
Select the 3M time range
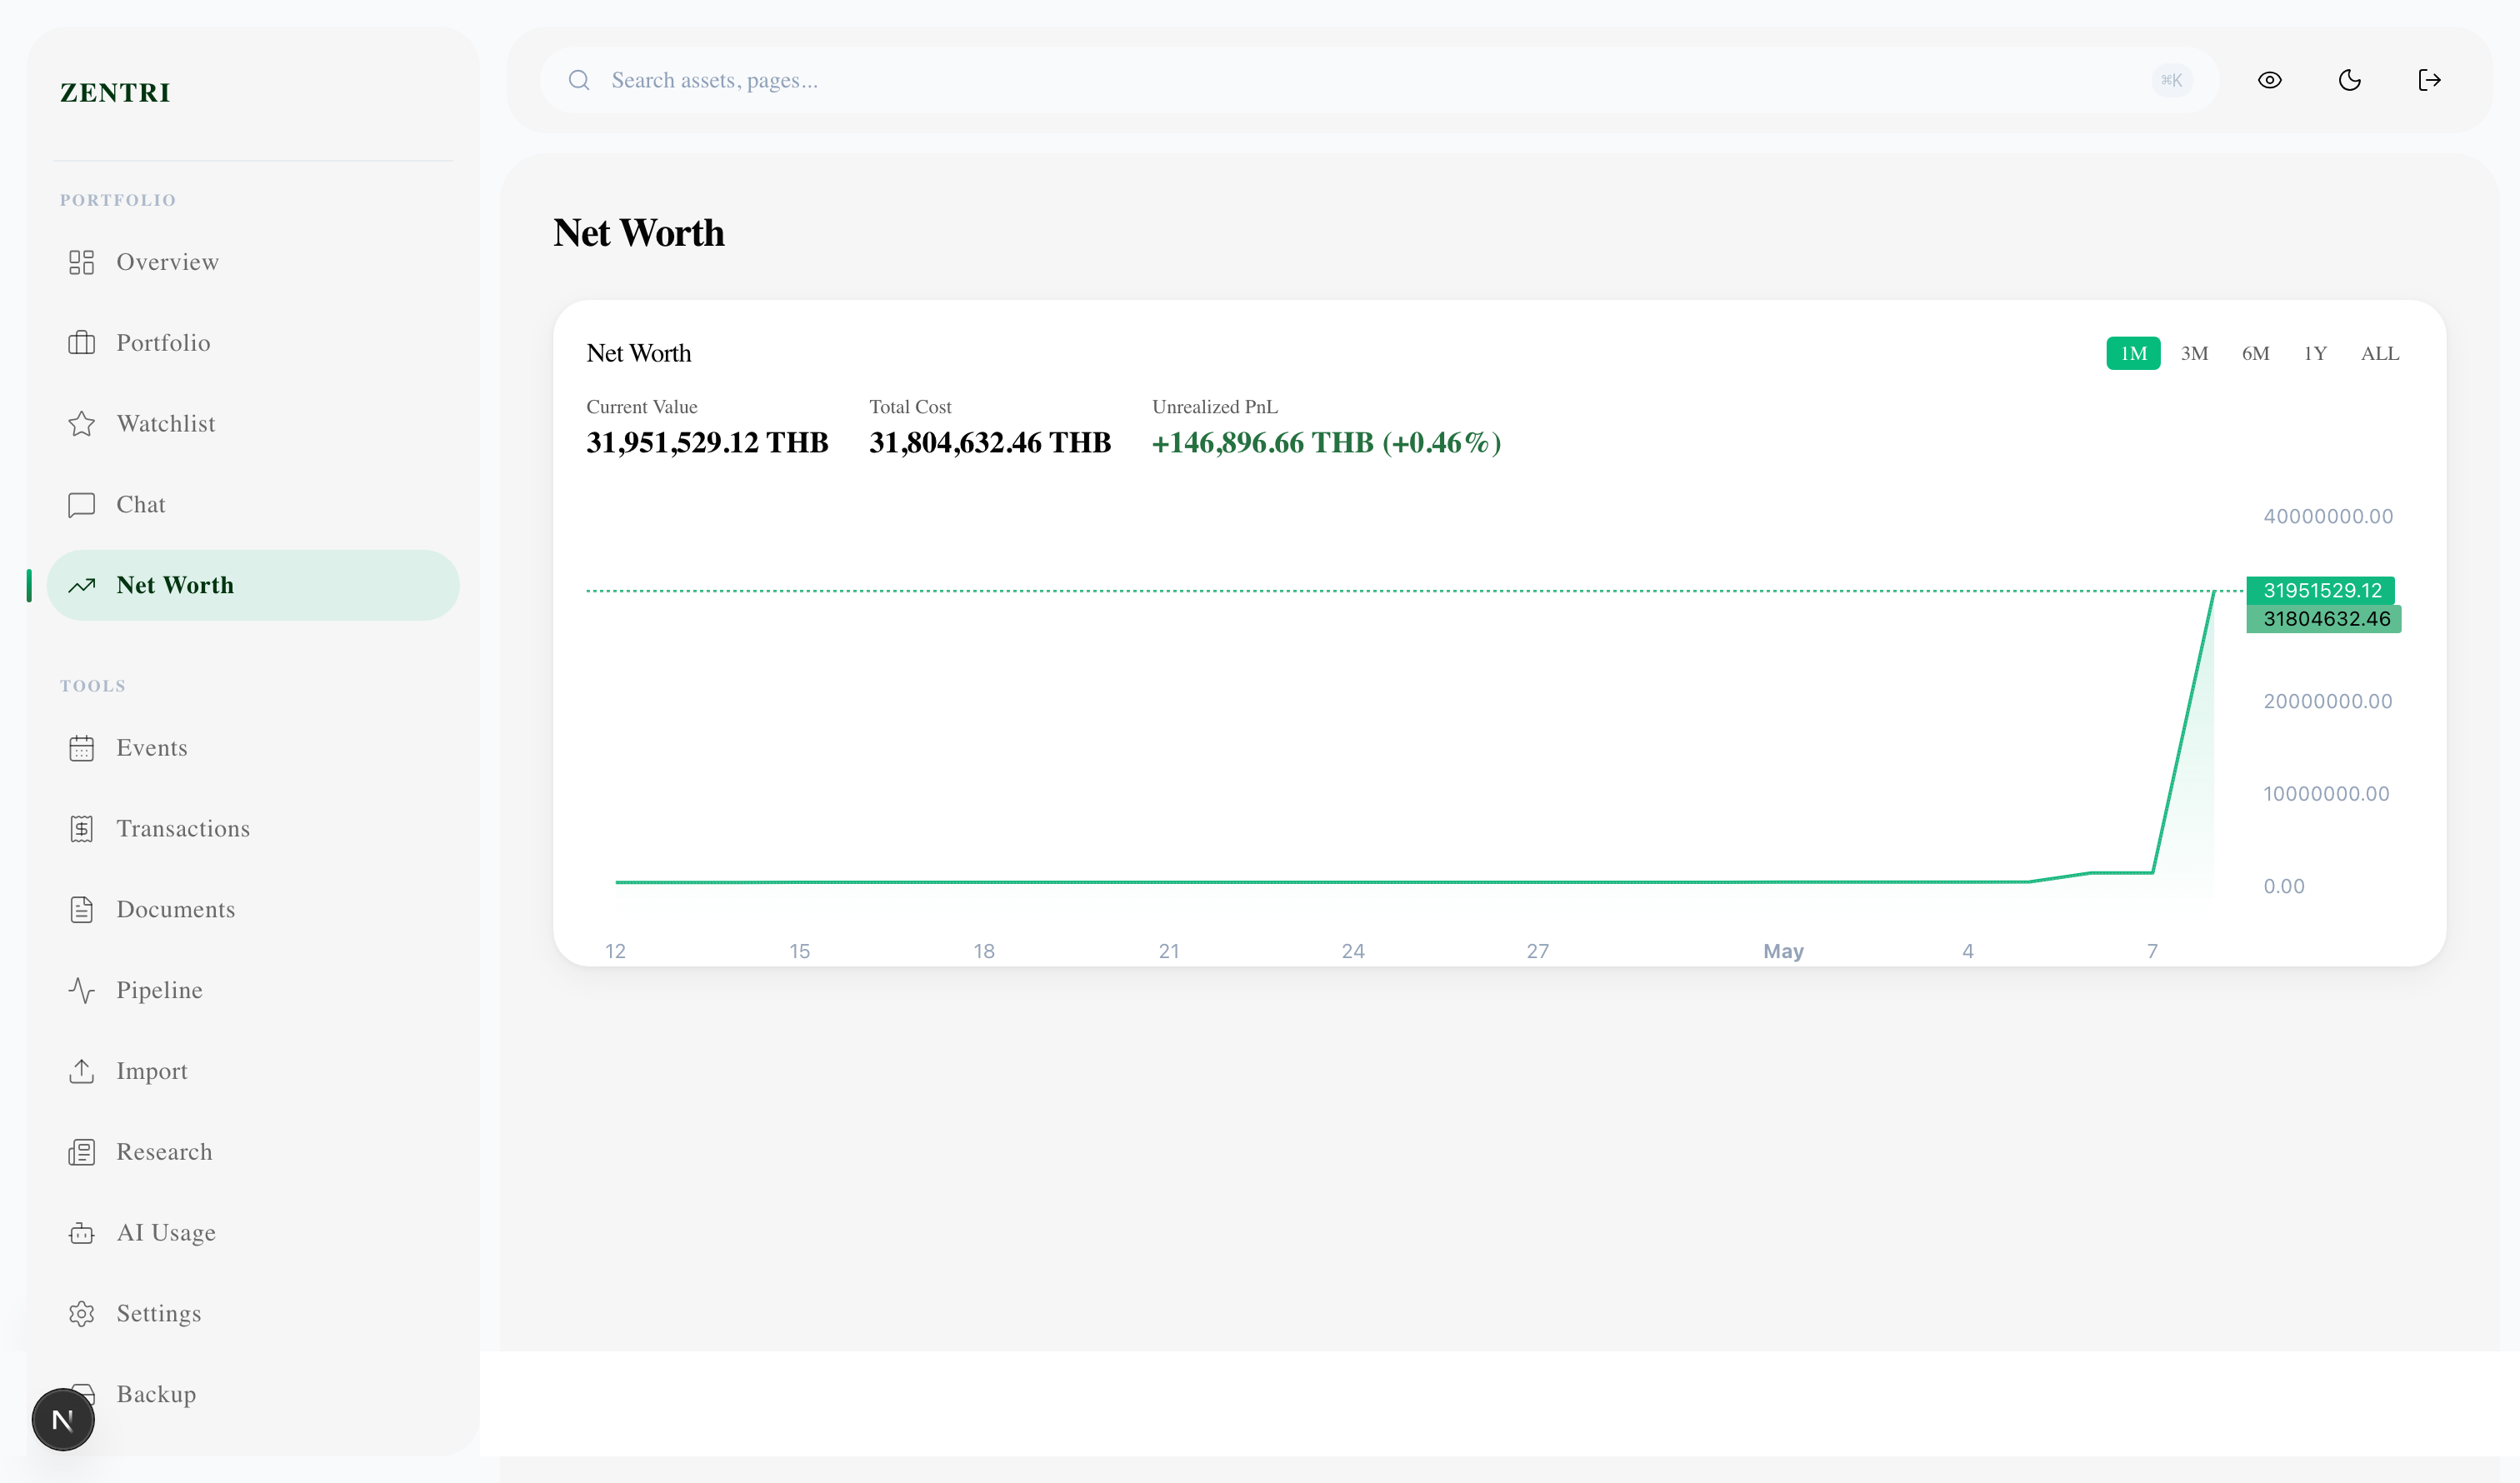click(x=2194, y=353)
